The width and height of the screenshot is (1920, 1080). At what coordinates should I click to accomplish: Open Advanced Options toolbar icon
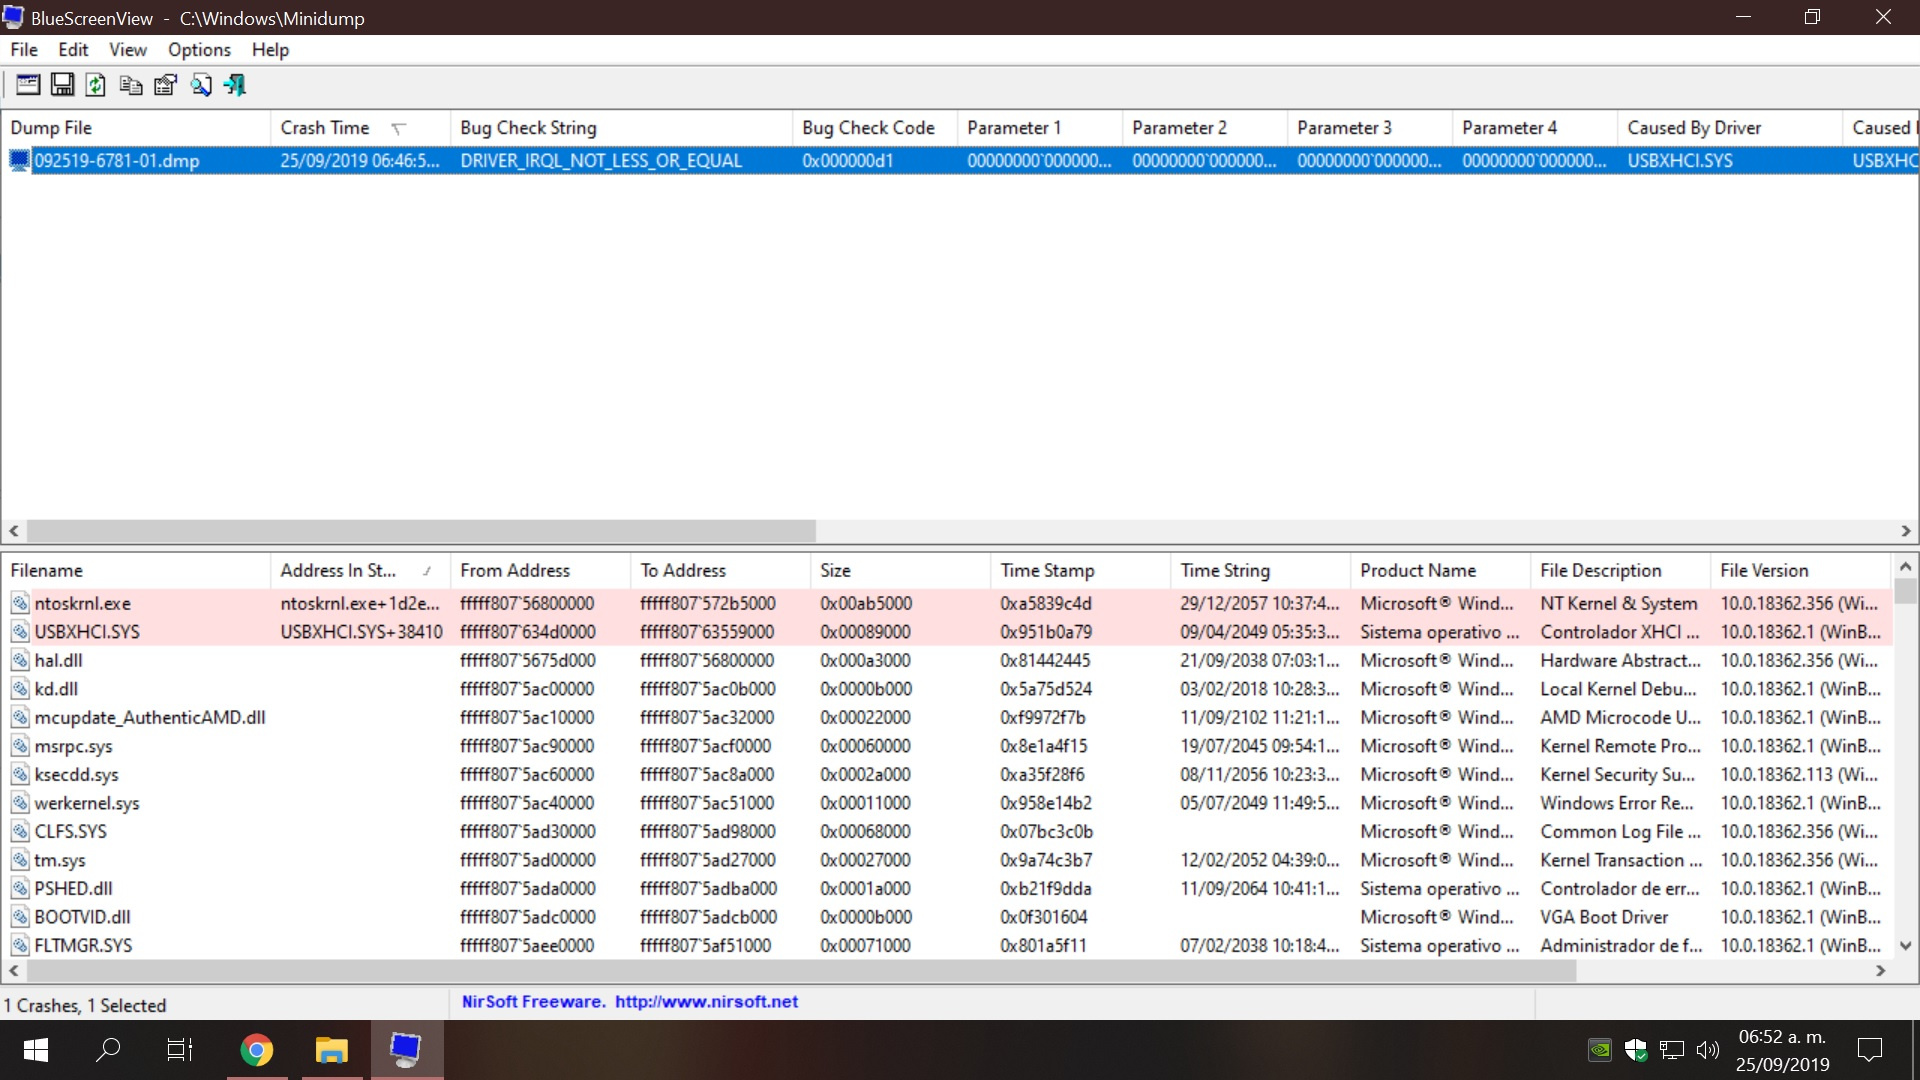pyautogui.click(x=28, y=85)
